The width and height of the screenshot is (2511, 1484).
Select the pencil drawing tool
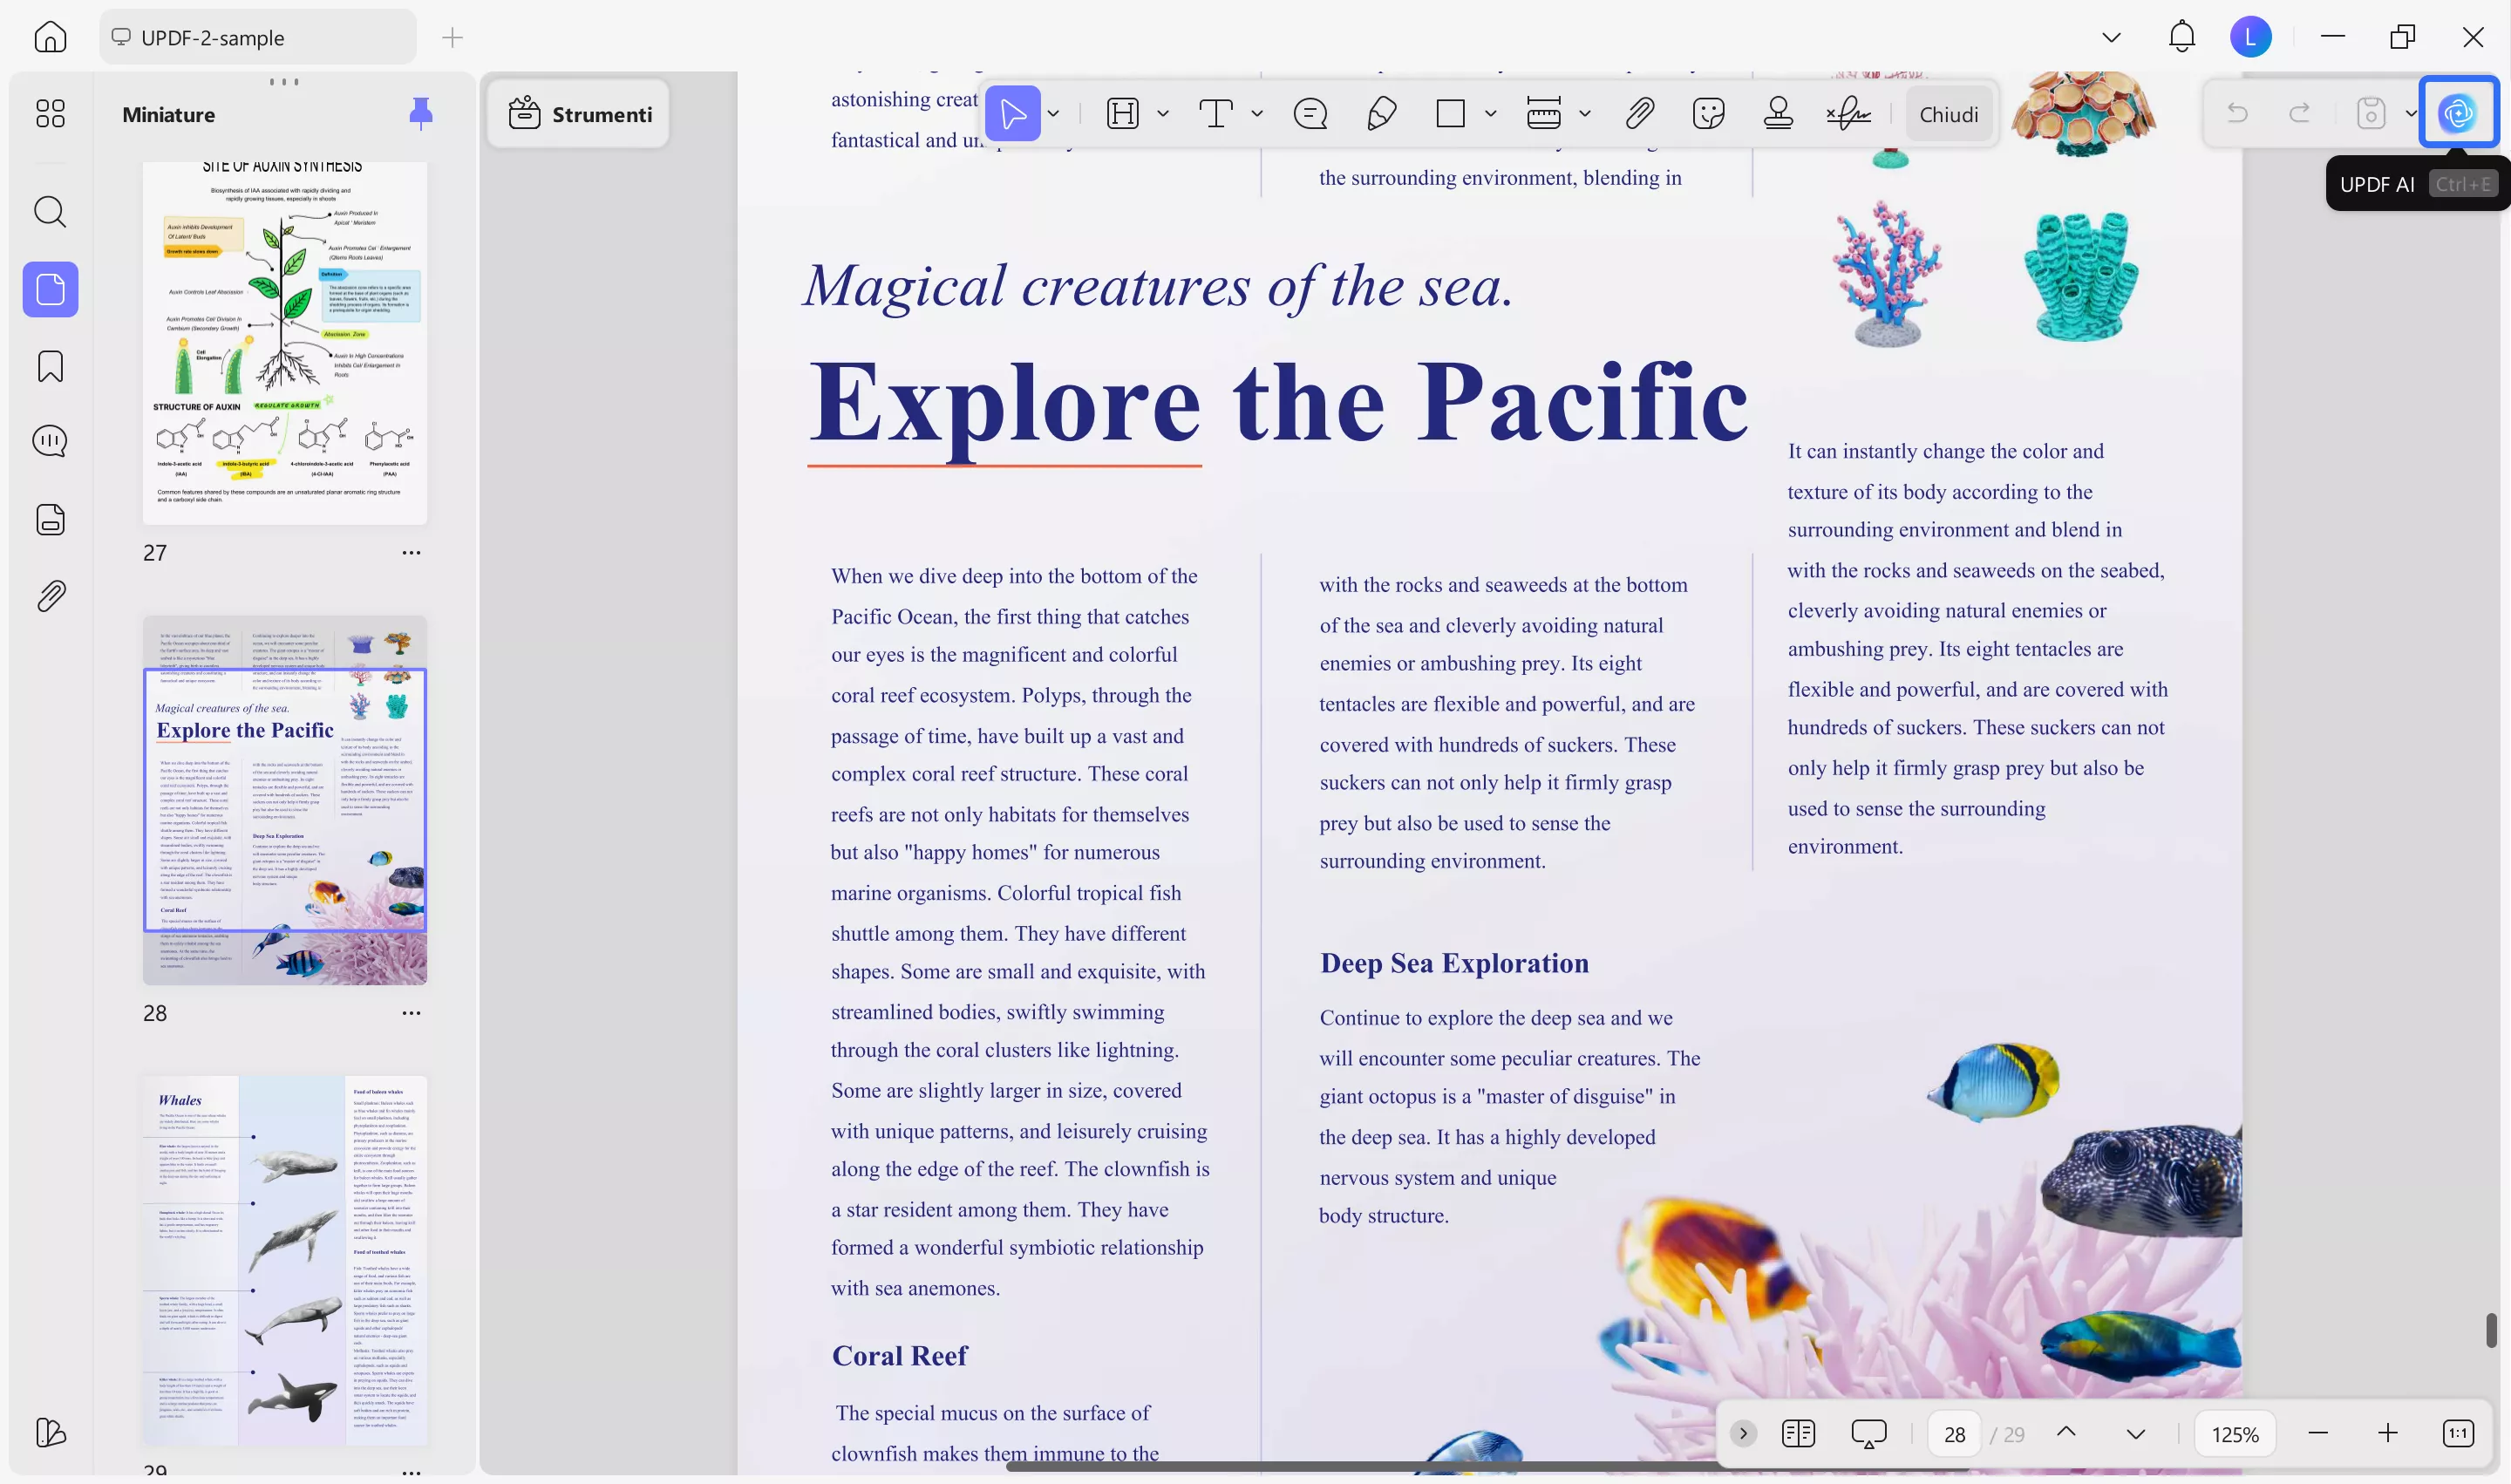(x=1381, y=113)
